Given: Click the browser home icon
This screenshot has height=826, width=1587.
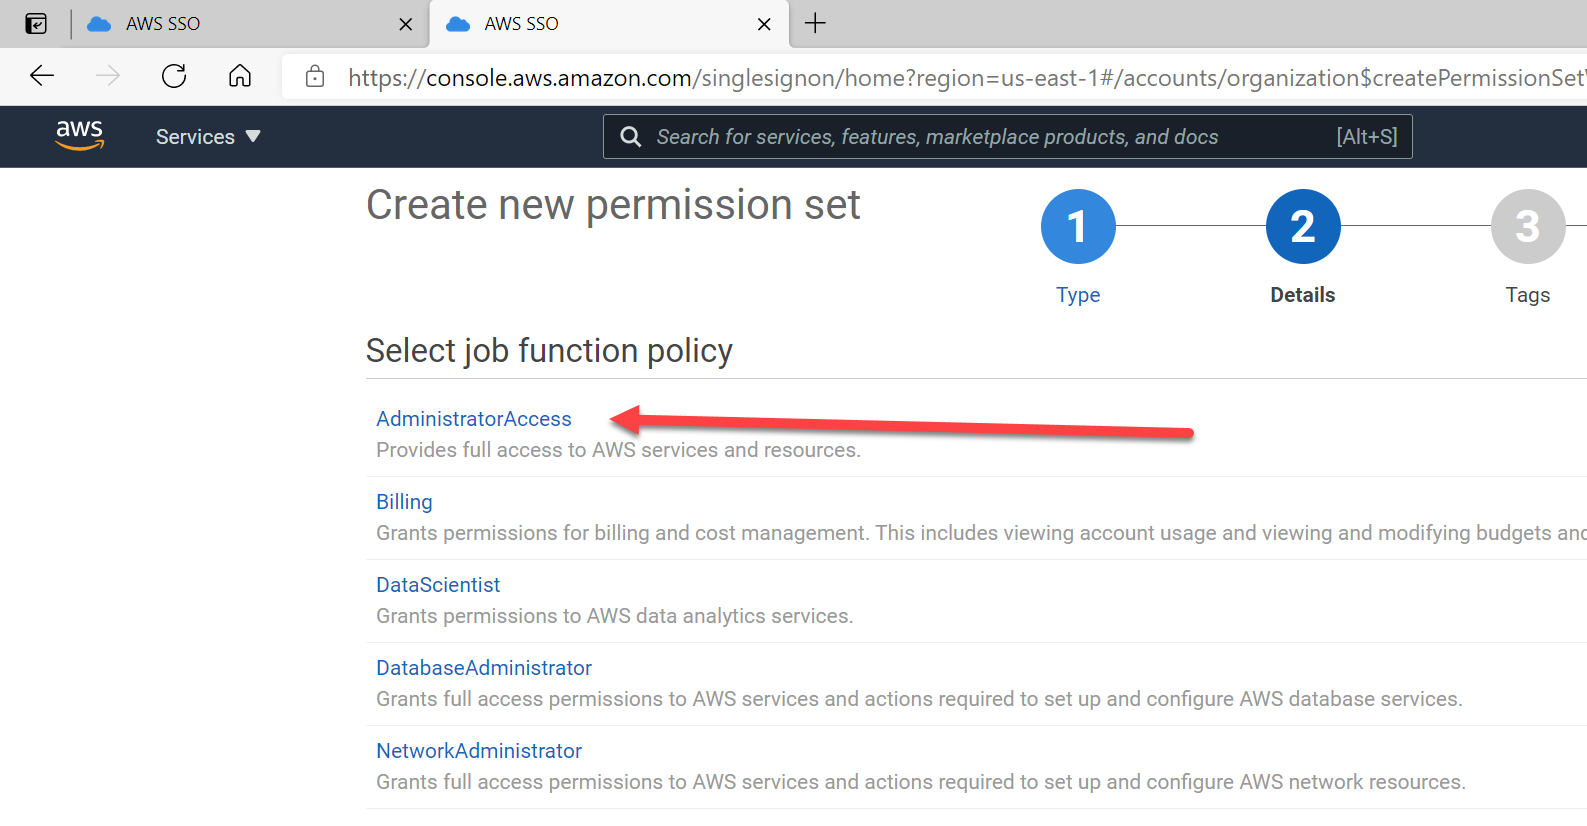Looking at the screenshot, I should pos(240,76).
